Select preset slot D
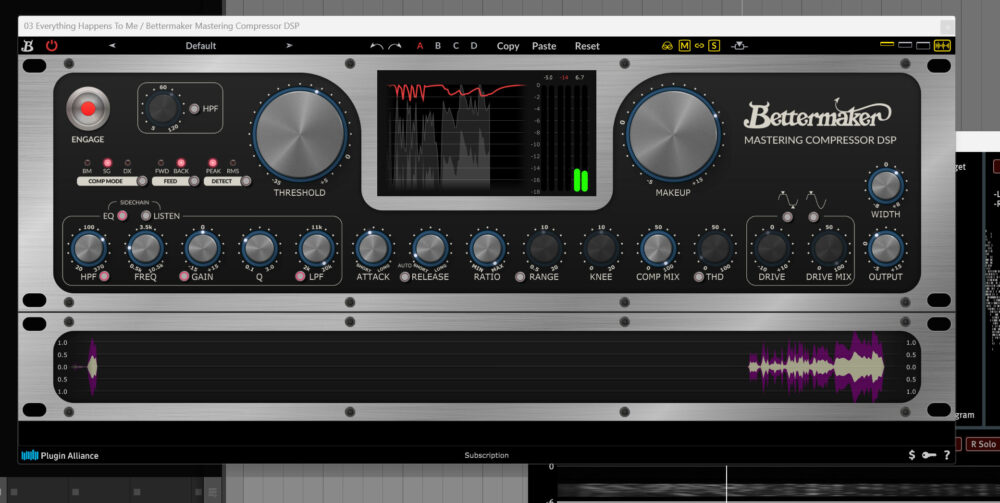This screenshot has height=503, width=1000. click(x=474, y=46)
